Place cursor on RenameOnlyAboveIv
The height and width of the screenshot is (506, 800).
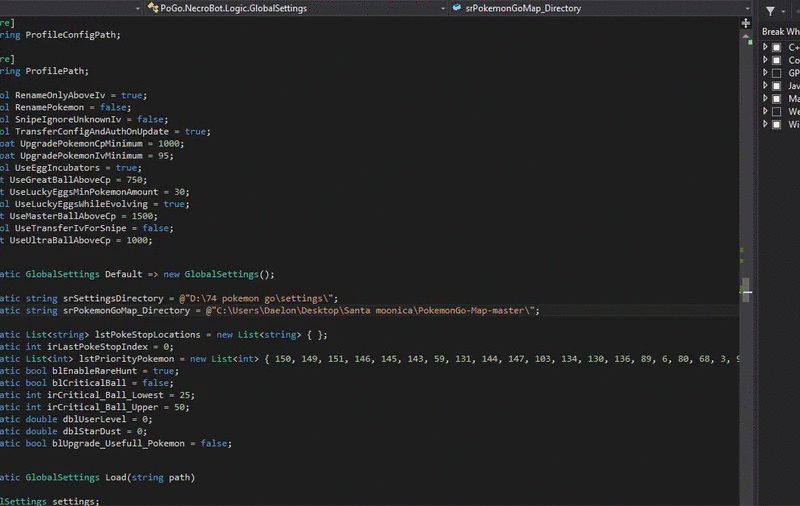(x=60, y=95)
